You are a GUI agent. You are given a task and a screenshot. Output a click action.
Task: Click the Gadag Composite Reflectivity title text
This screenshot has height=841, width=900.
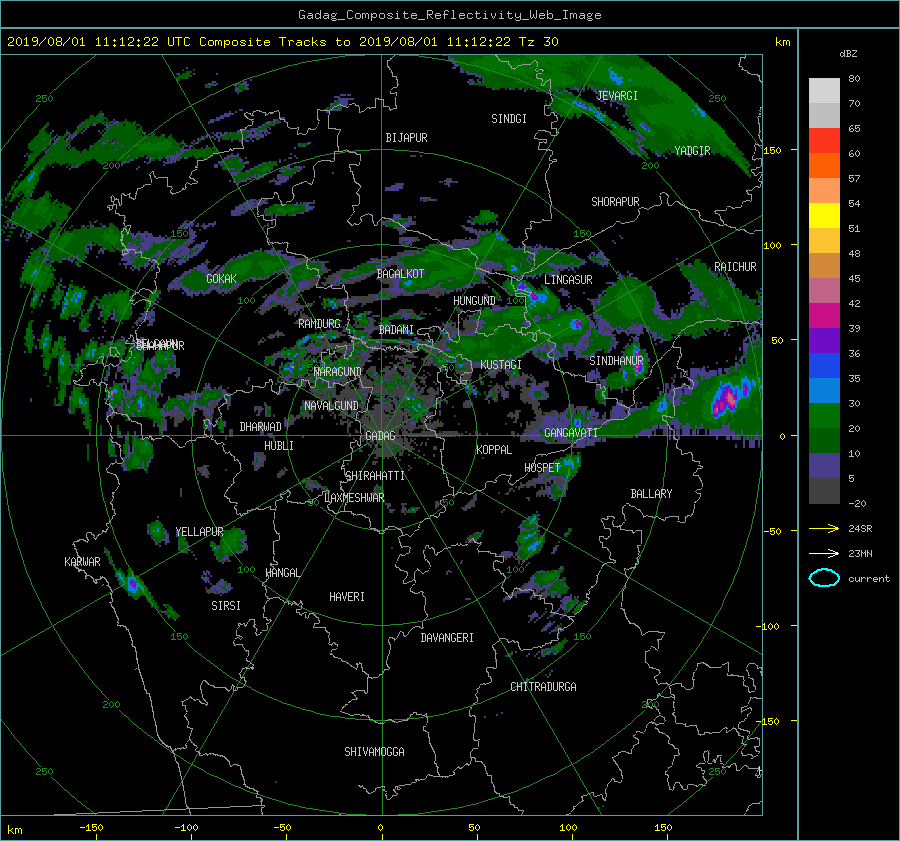pyautogui.click(x=449, y=15)
